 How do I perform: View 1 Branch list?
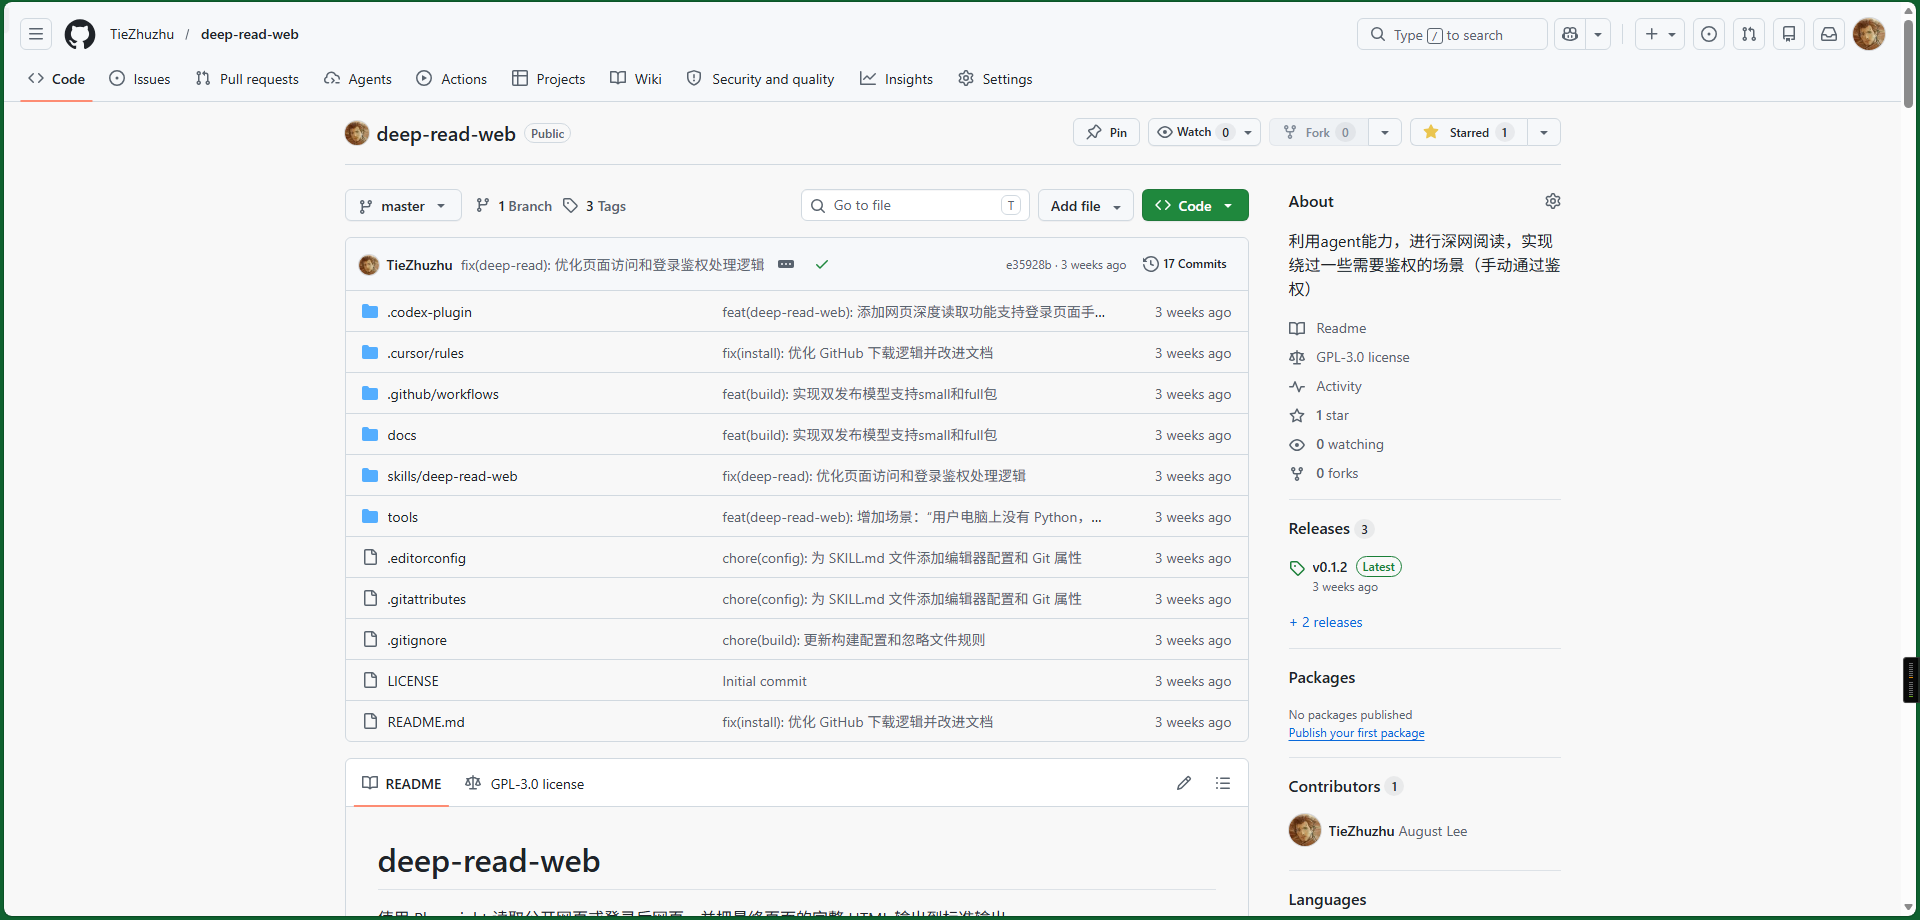click(514, 206)
